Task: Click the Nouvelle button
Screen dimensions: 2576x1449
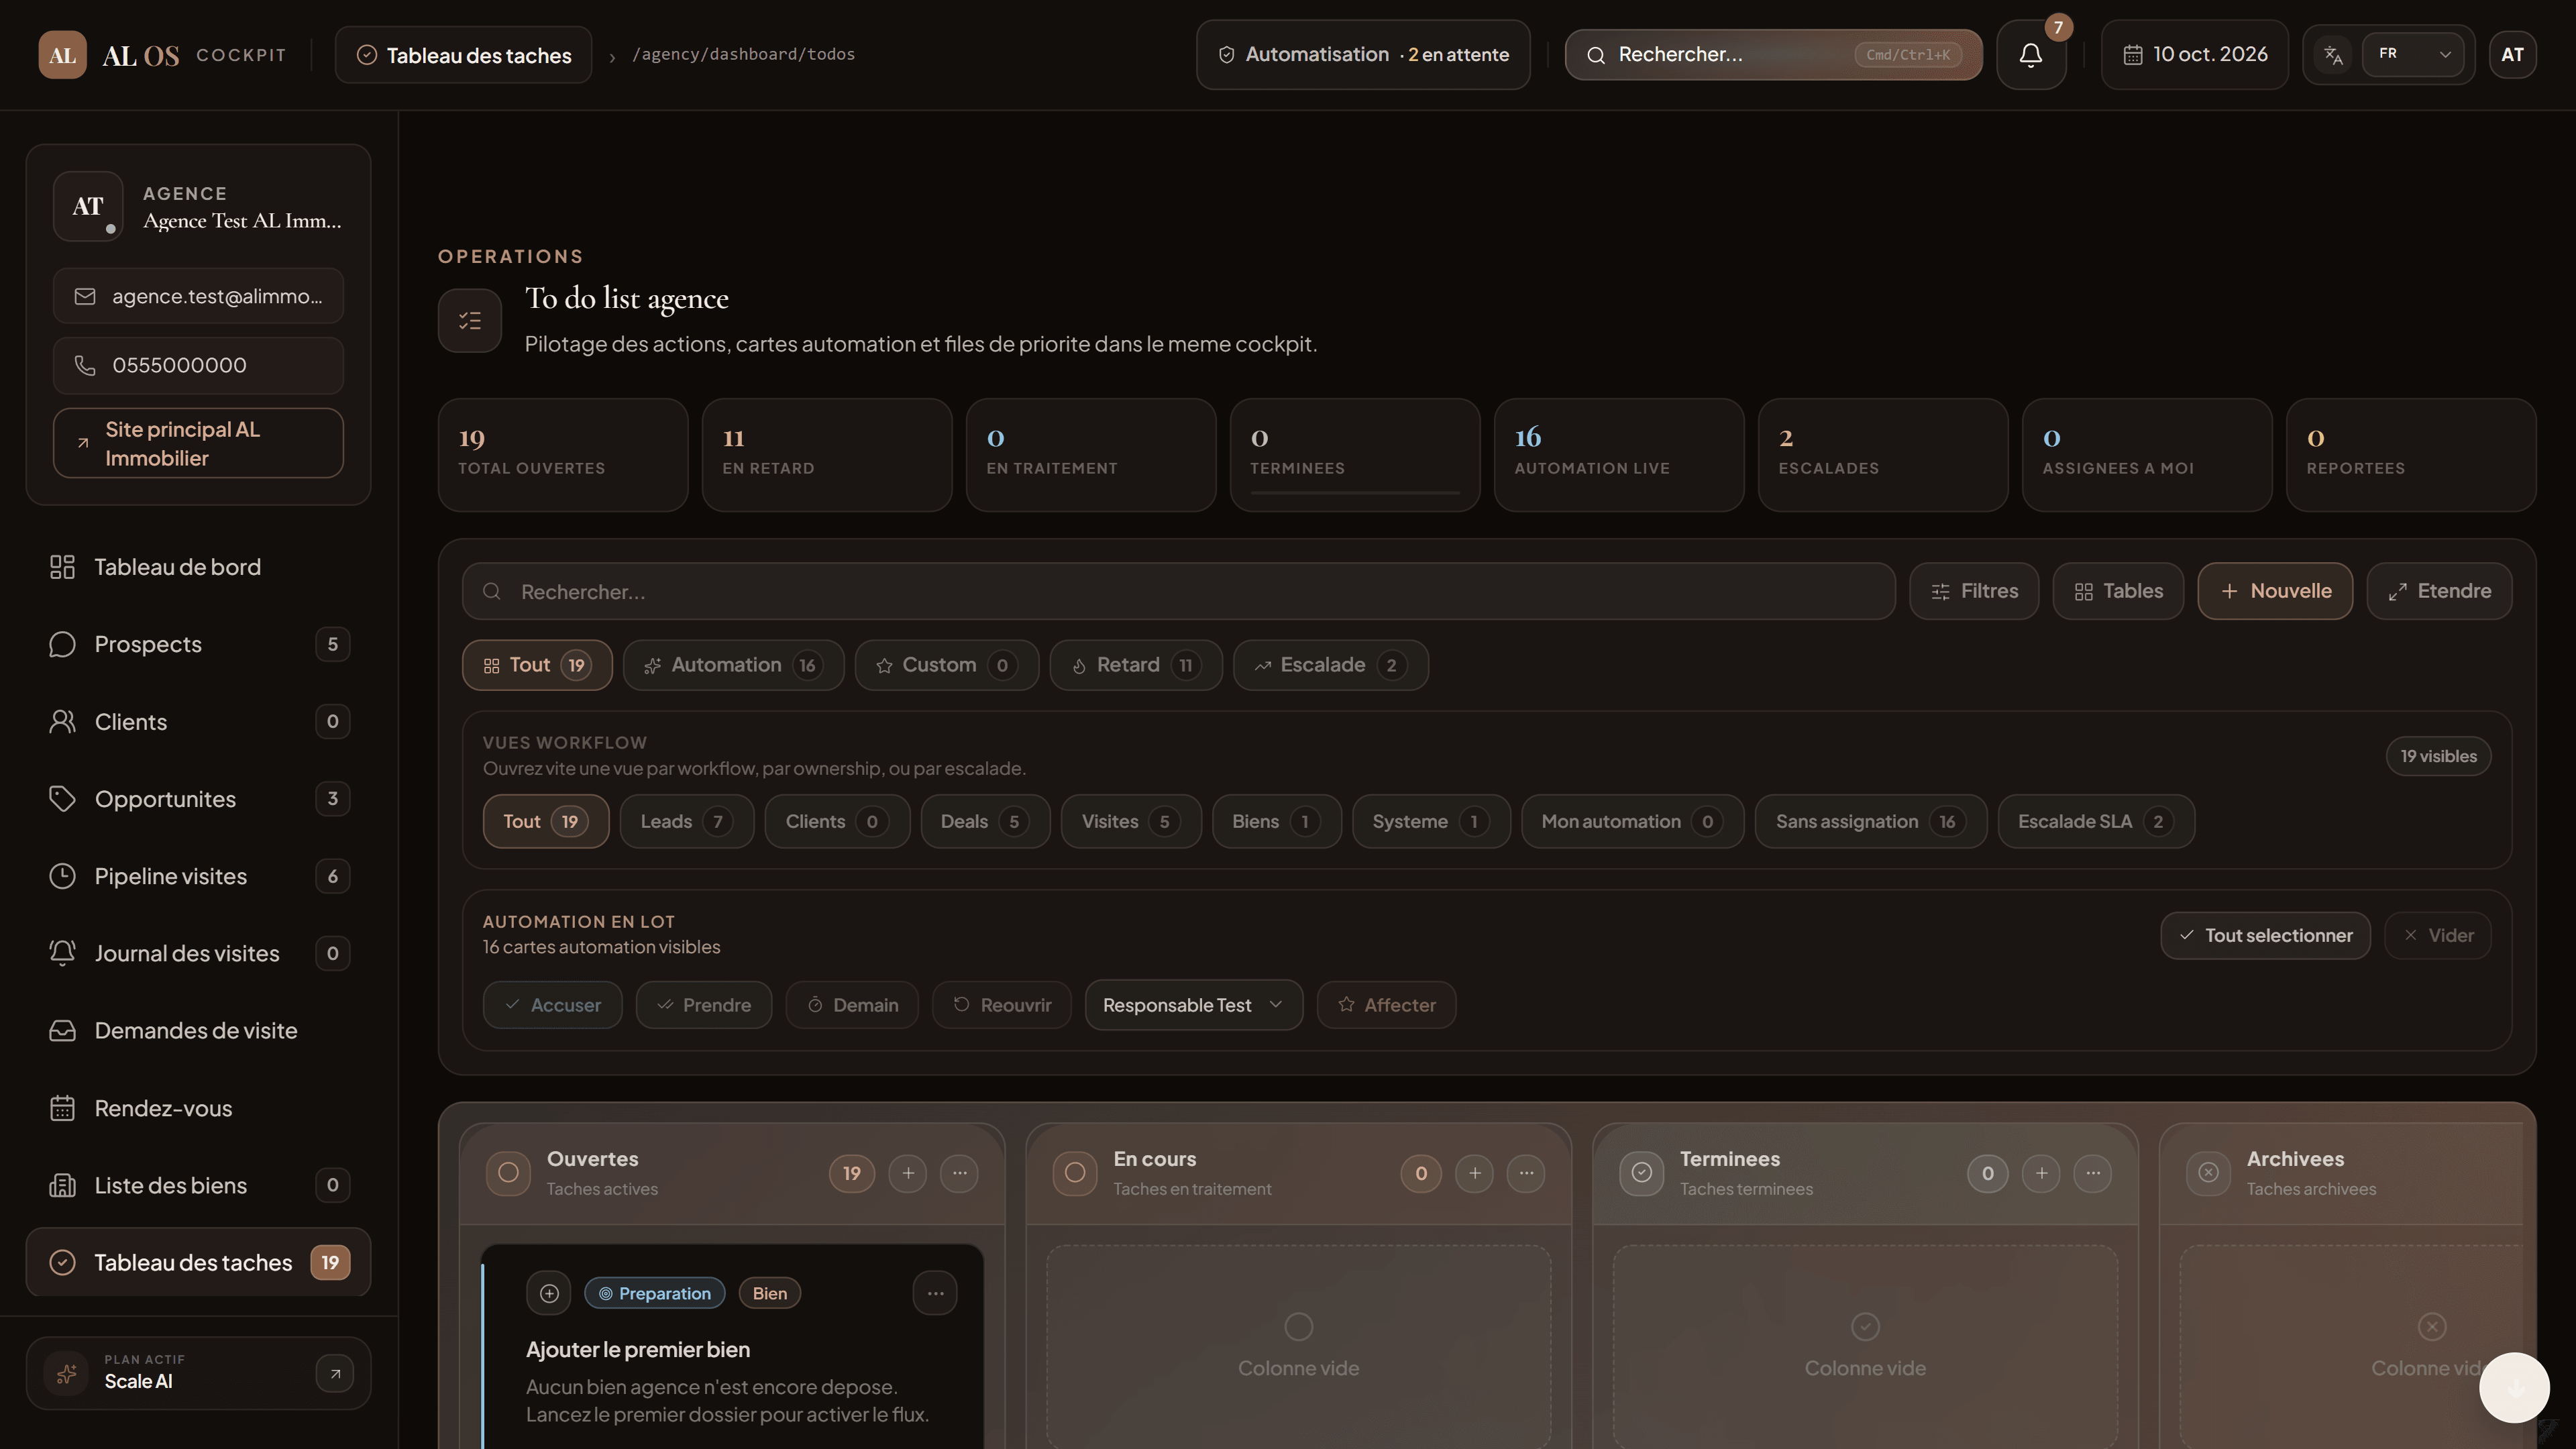Action: (2275, 591)
